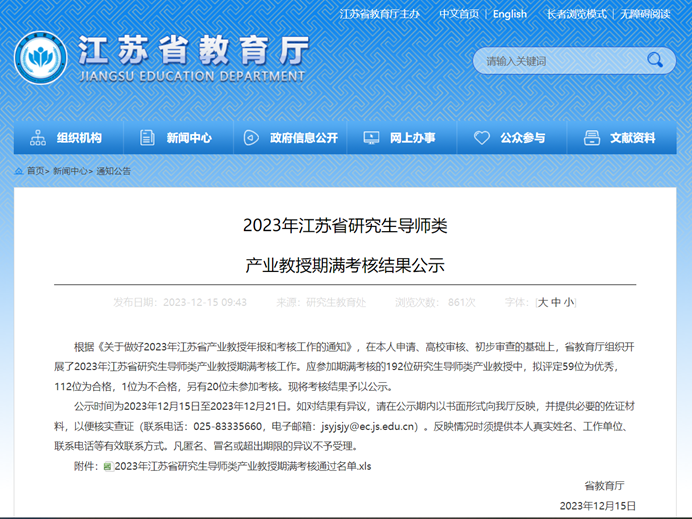Click the search magnifier icon
Image resolution: width=692 pixels, height=519 pixels.
pos(655,60)
